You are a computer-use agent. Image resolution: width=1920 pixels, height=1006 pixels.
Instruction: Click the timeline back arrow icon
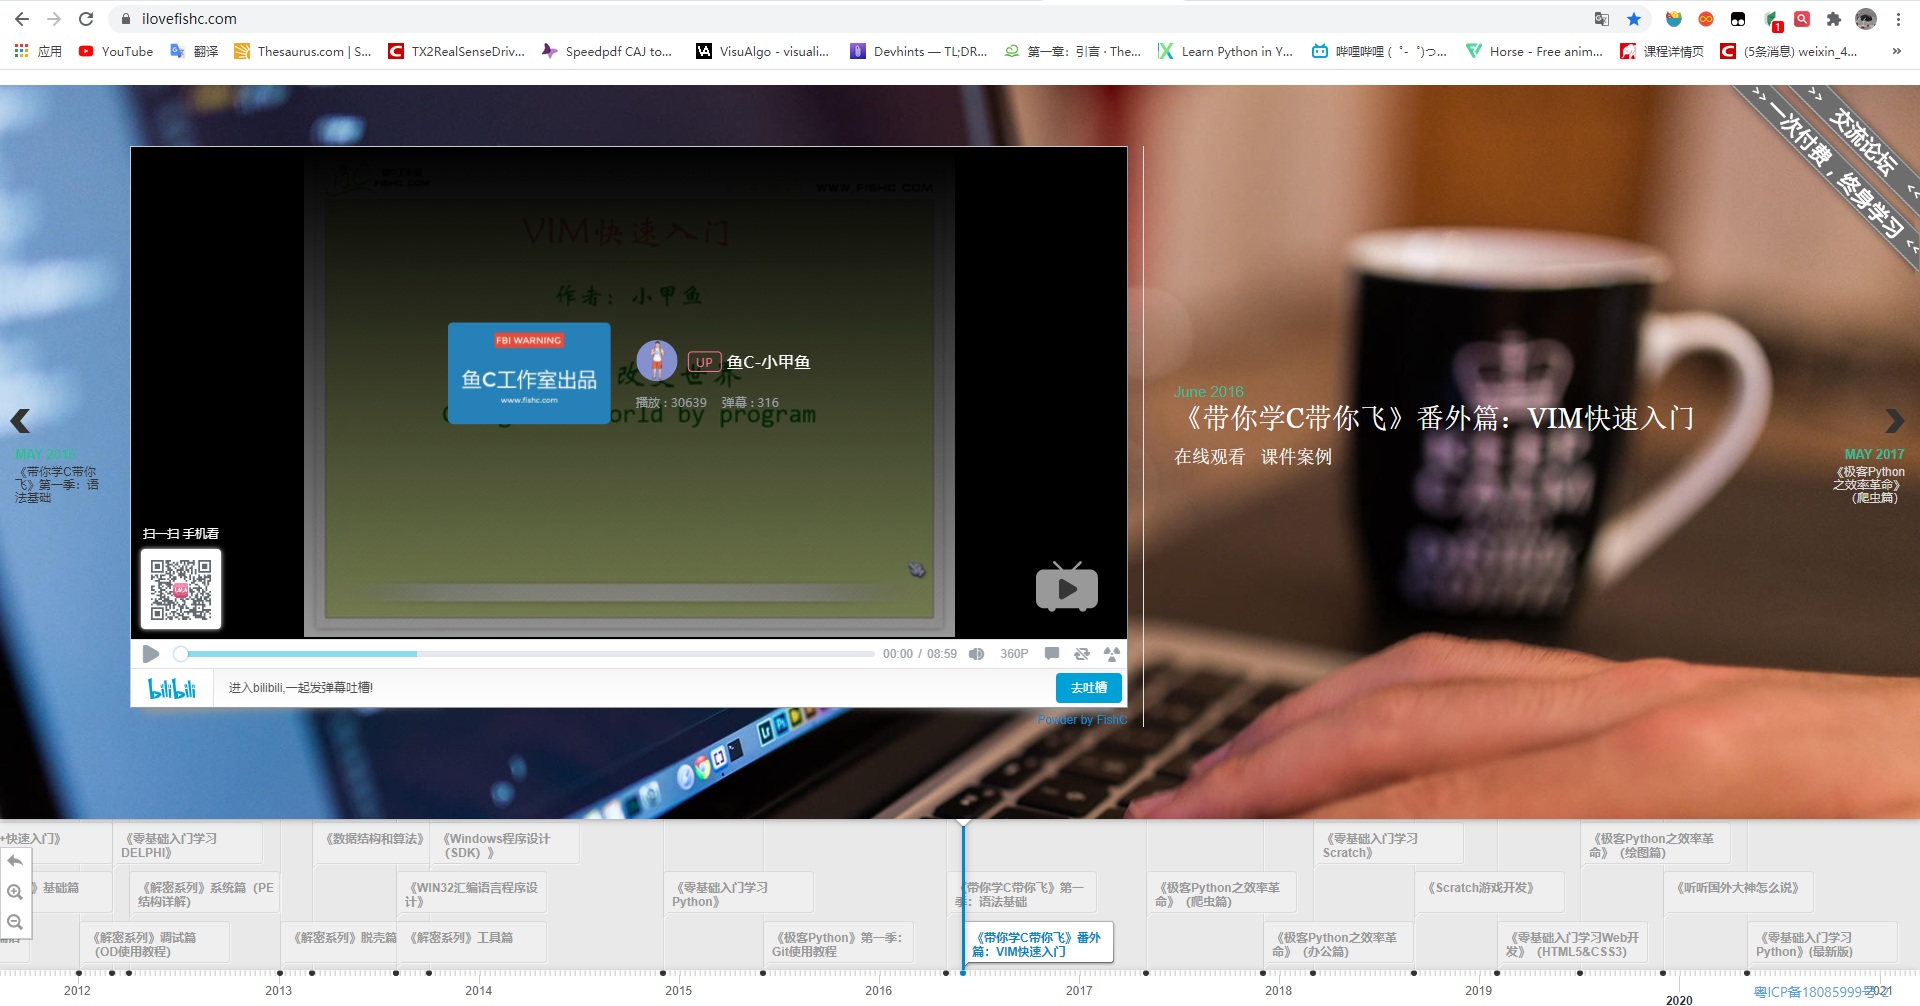pyautogui.click(x=15, y=861)
